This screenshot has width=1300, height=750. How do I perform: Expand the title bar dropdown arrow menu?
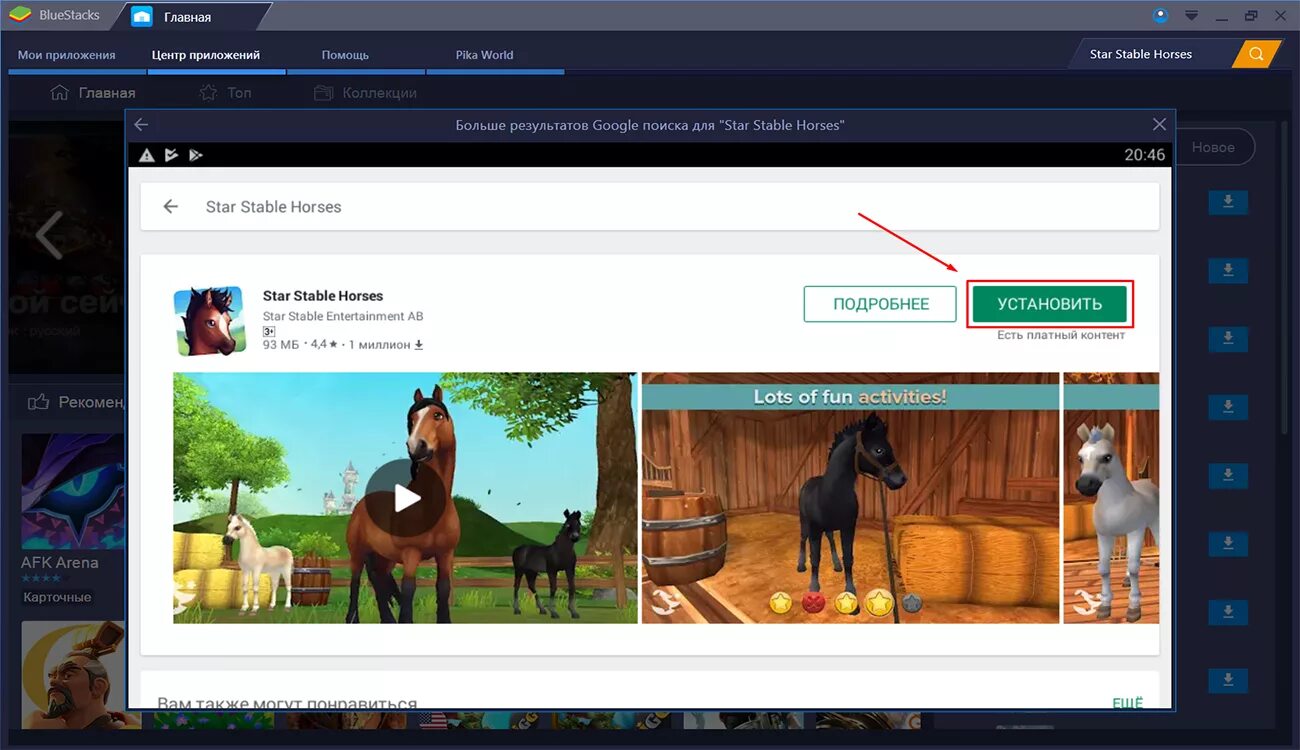tap(1191, 16)
